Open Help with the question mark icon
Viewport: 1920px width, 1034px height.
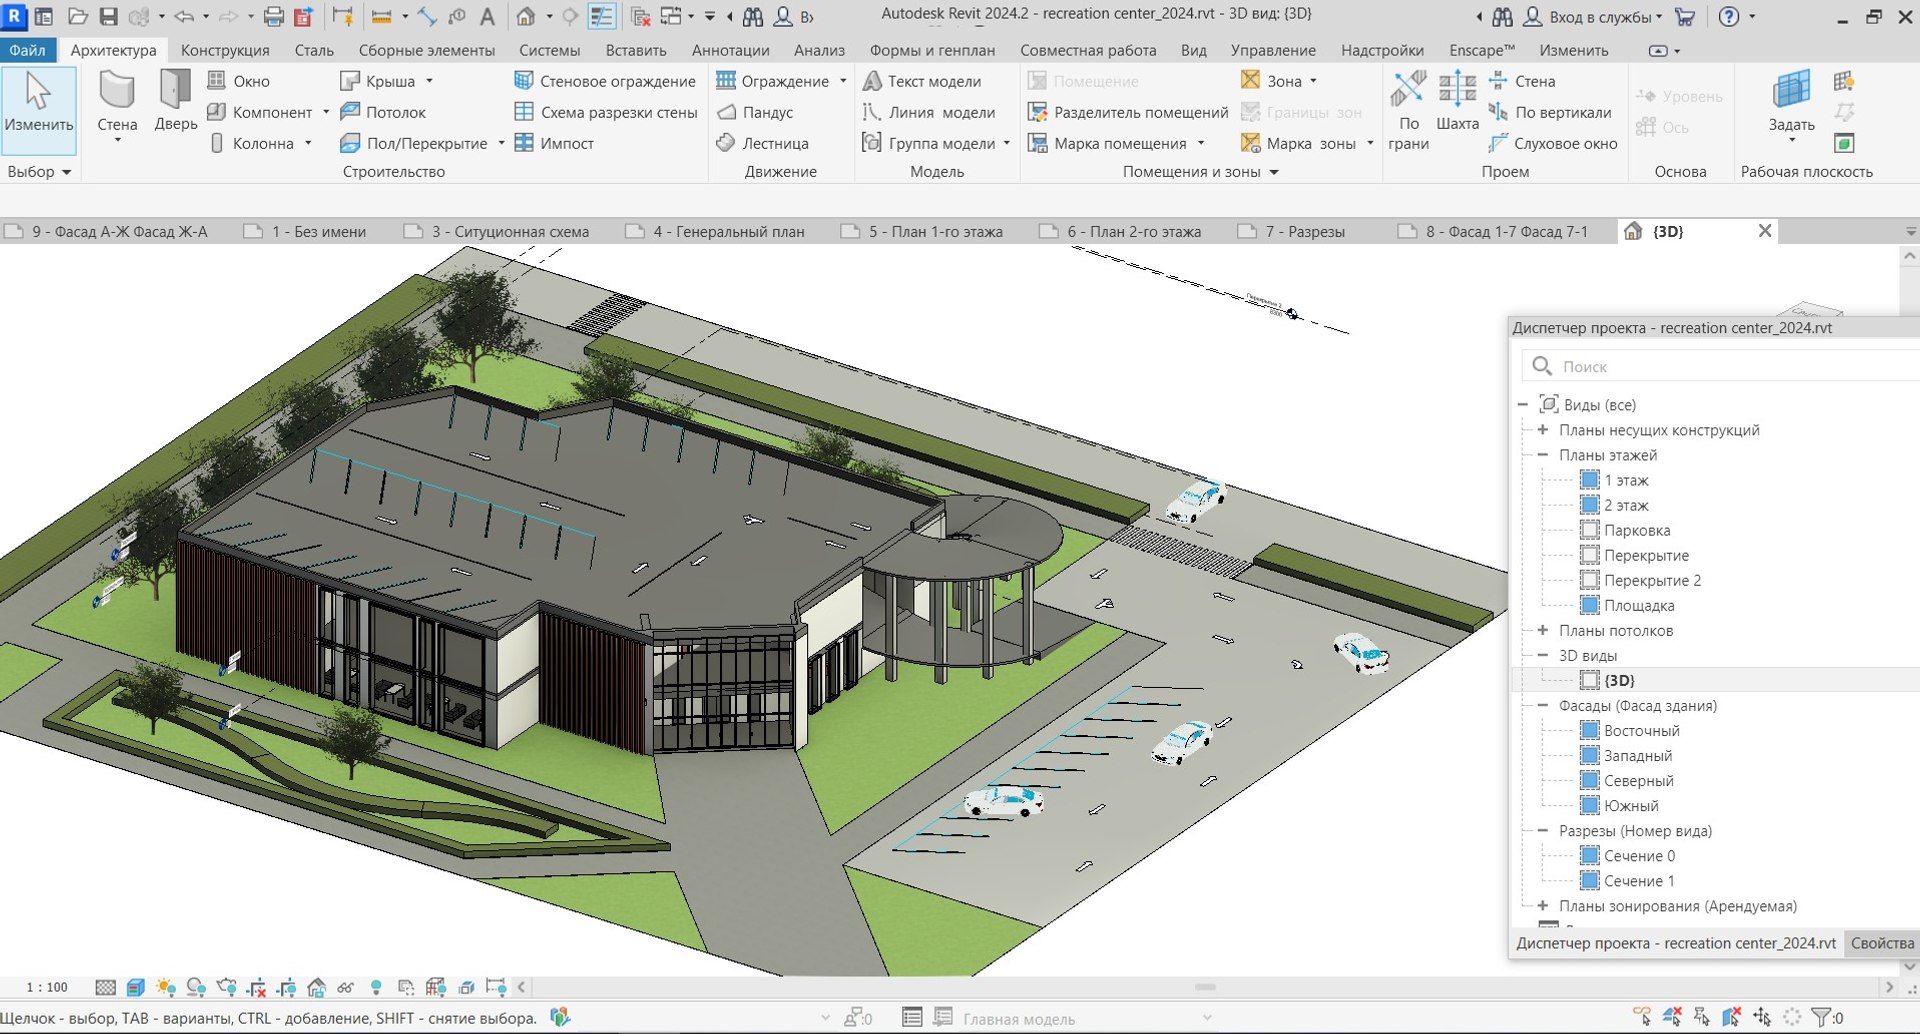click(1729, 17)
